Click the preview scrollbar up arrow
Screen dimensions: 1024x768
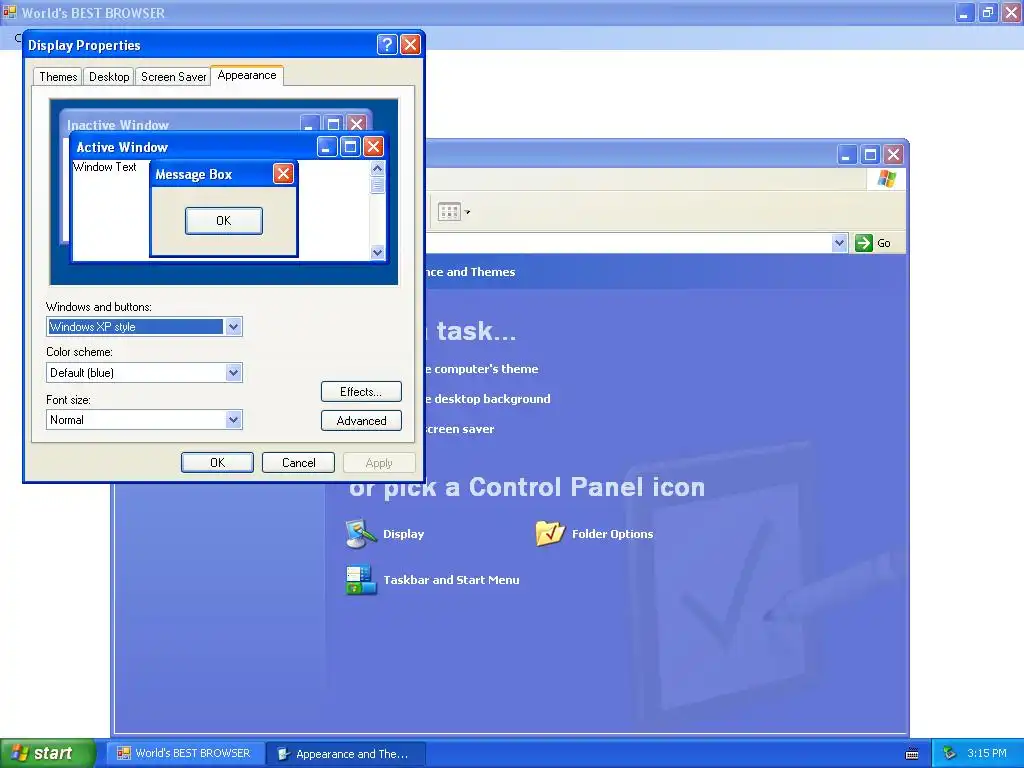click(x=377, y=168)
